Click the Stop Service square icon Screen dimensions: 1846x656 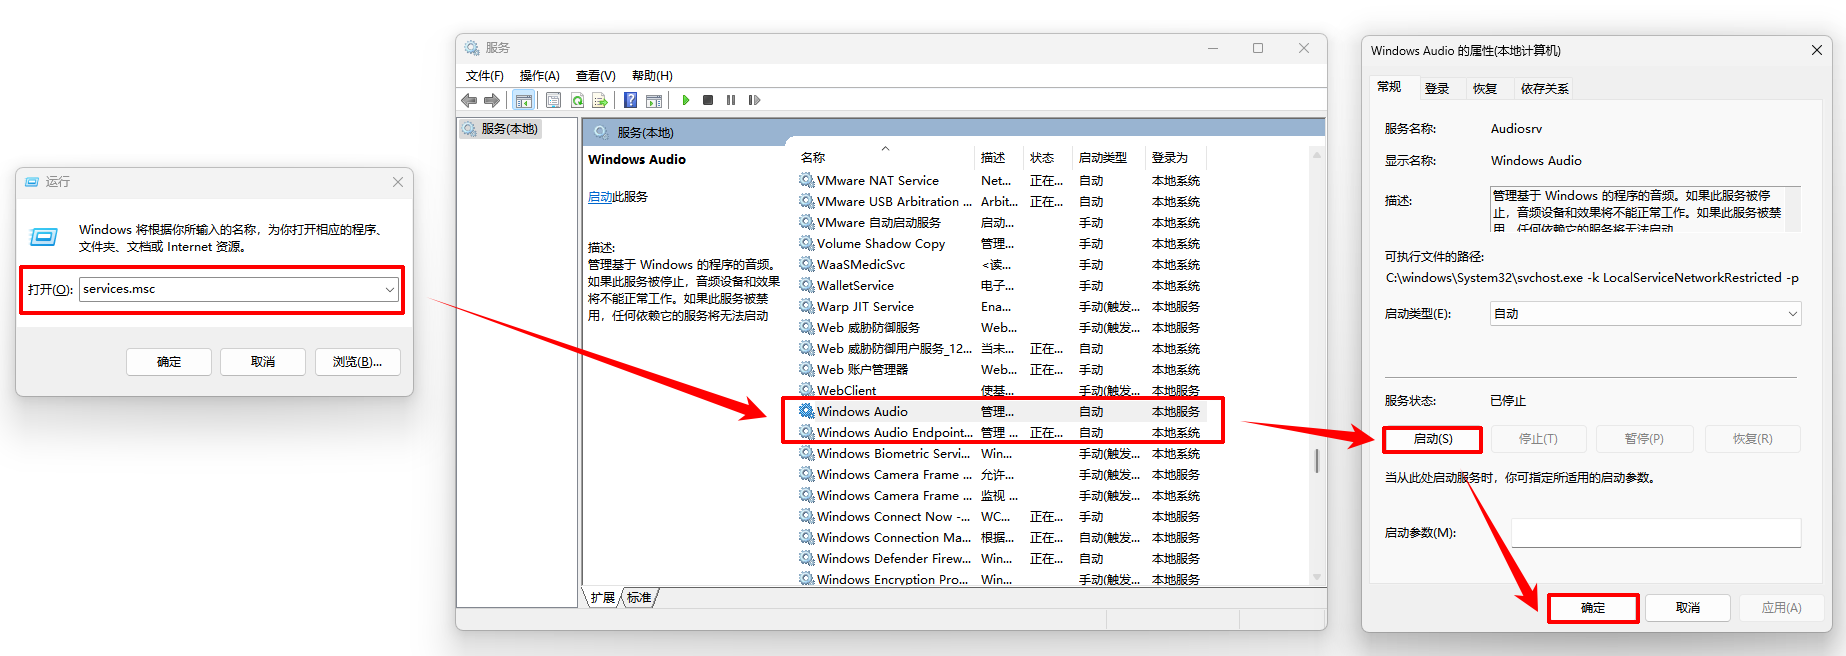pyautogui.click(x=708, y=100)
